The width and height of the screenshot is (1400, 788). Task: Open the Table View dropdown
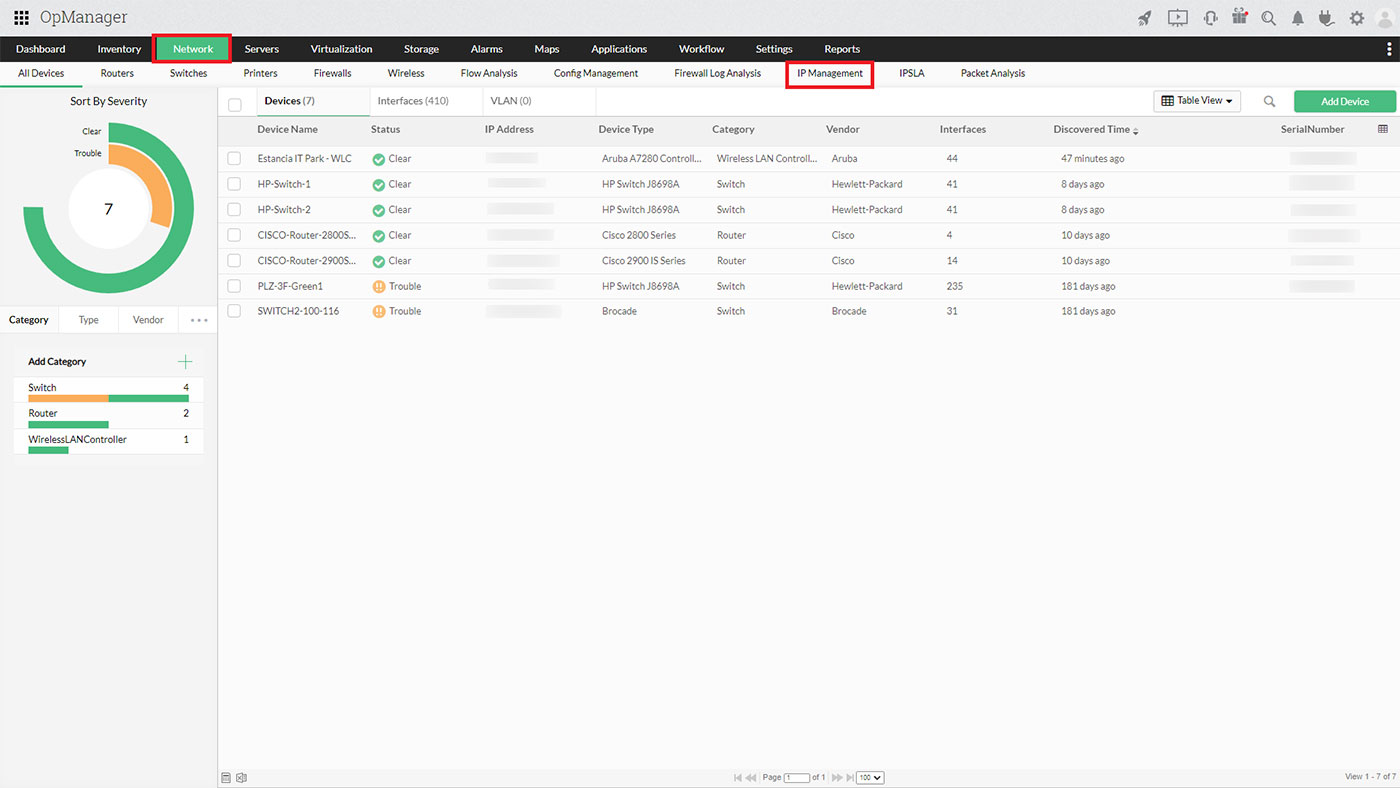coord(1197,101)
